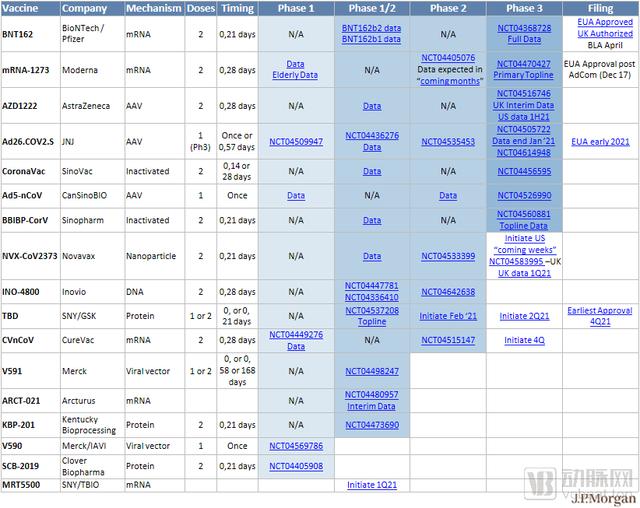Screen dimensions: 640x508
Task: Open NCT04405908 Clover Biopharma link
Action: (x=296, y=466)
